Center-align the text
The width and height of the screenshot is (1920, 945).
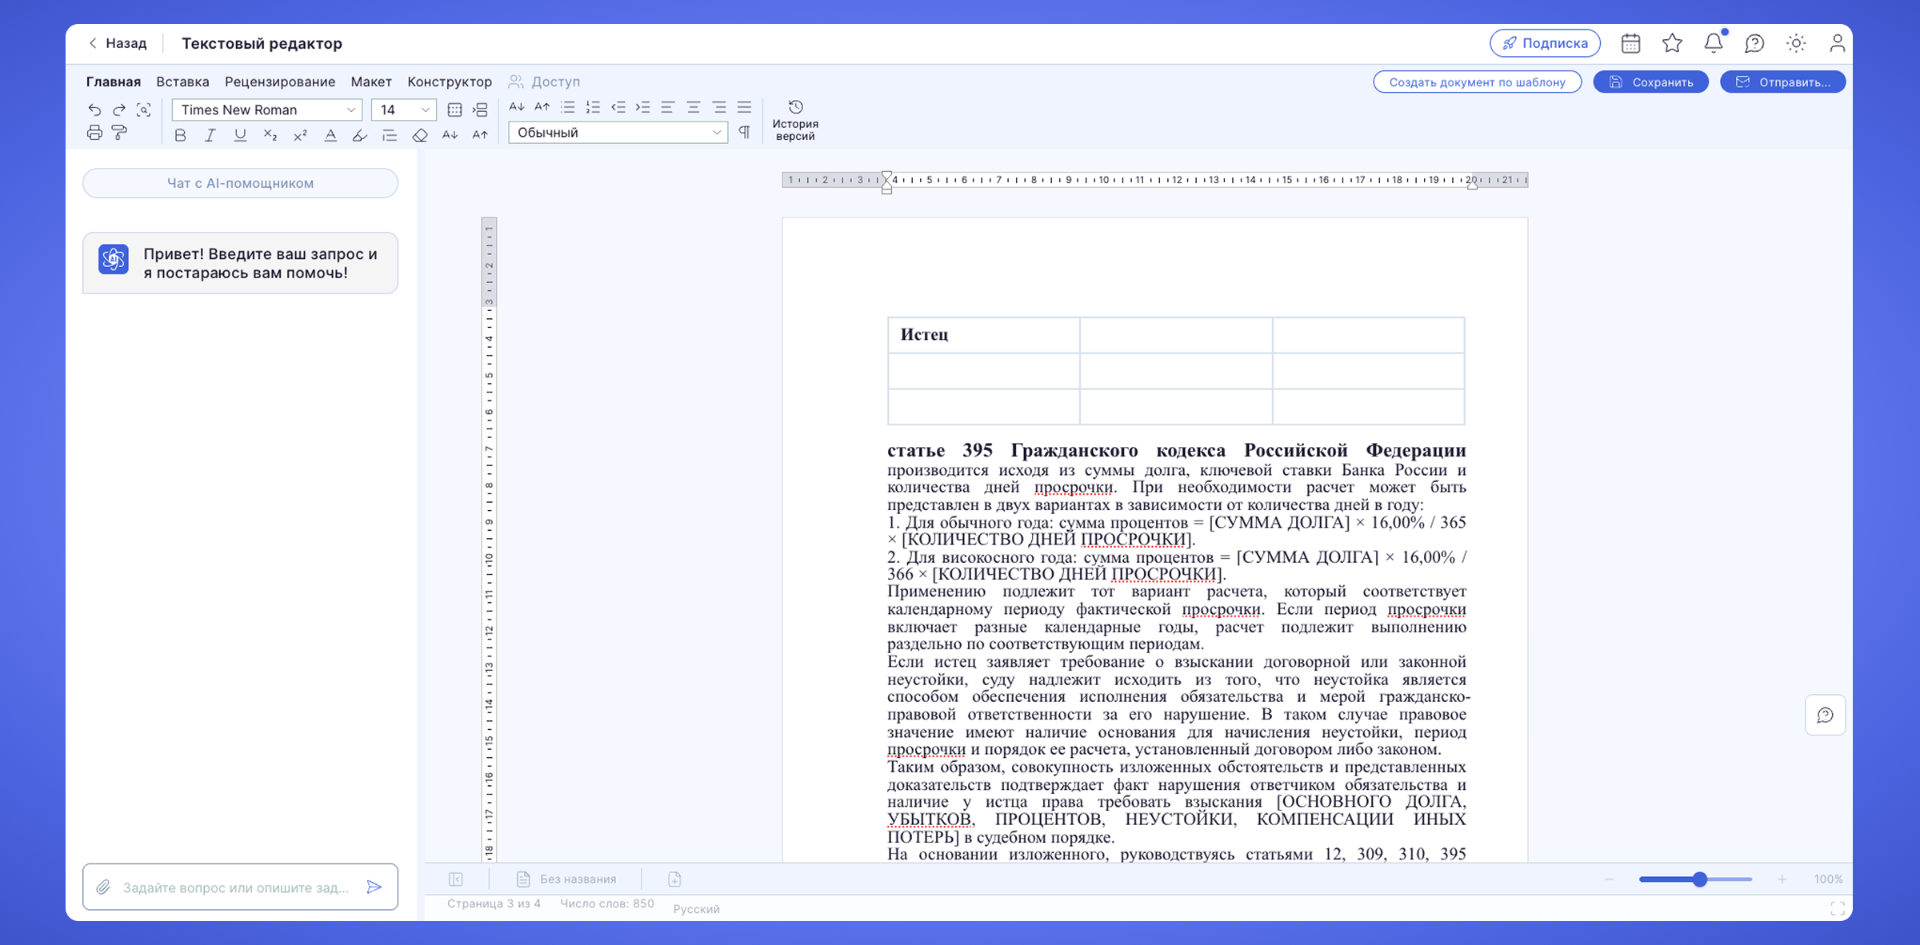tap(693, 107)
